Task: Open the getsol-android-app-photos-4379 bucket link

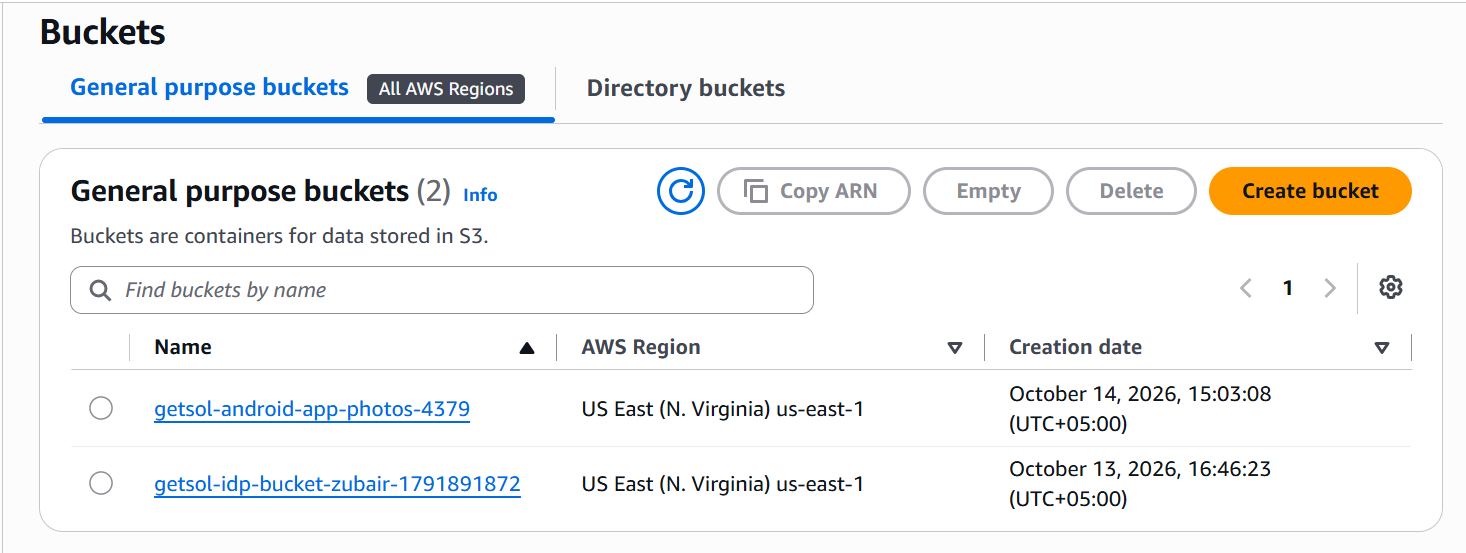Action: 312,409
